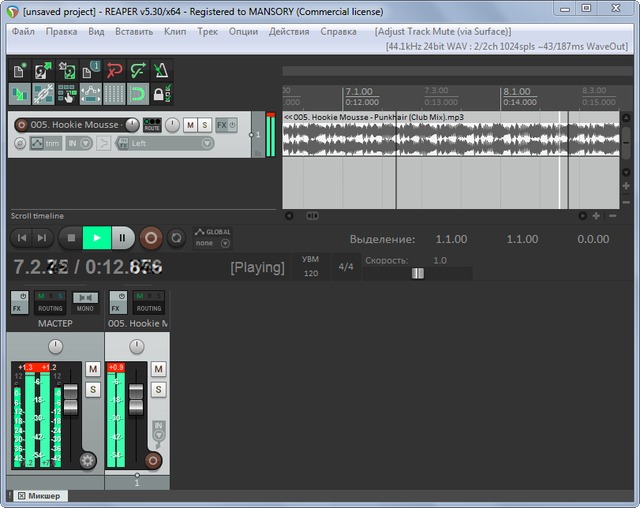Open the Вставить menu

click(x=134, y=31)
